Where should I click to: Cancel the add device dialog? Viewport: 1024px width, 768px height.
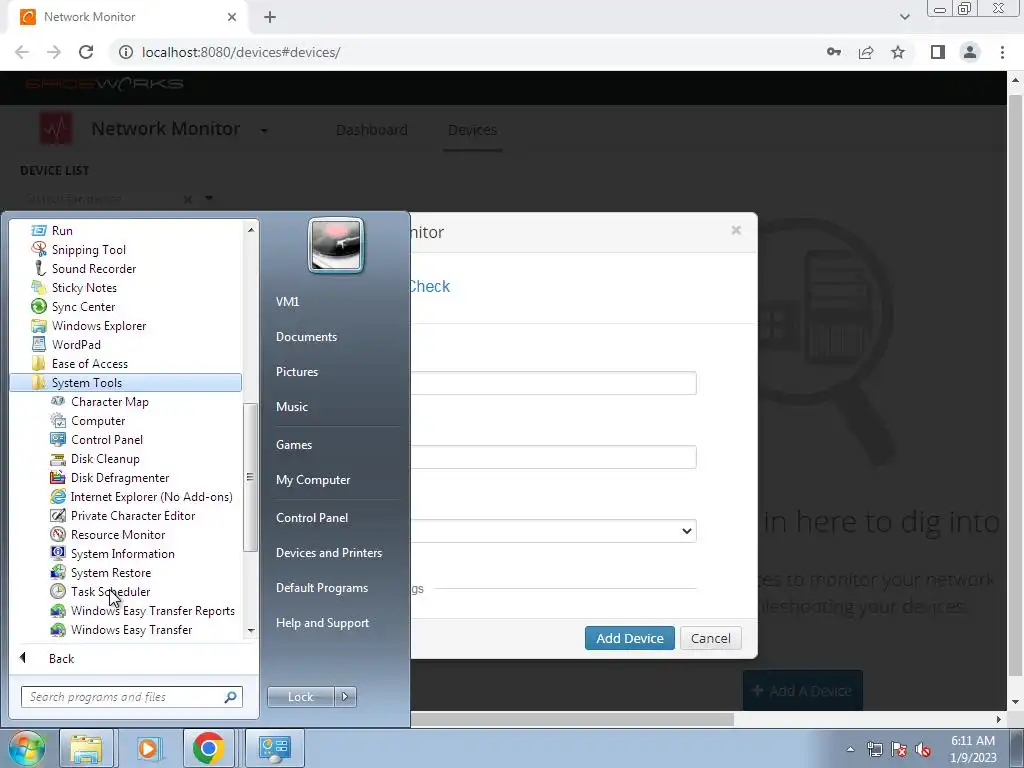click(711, 638)
